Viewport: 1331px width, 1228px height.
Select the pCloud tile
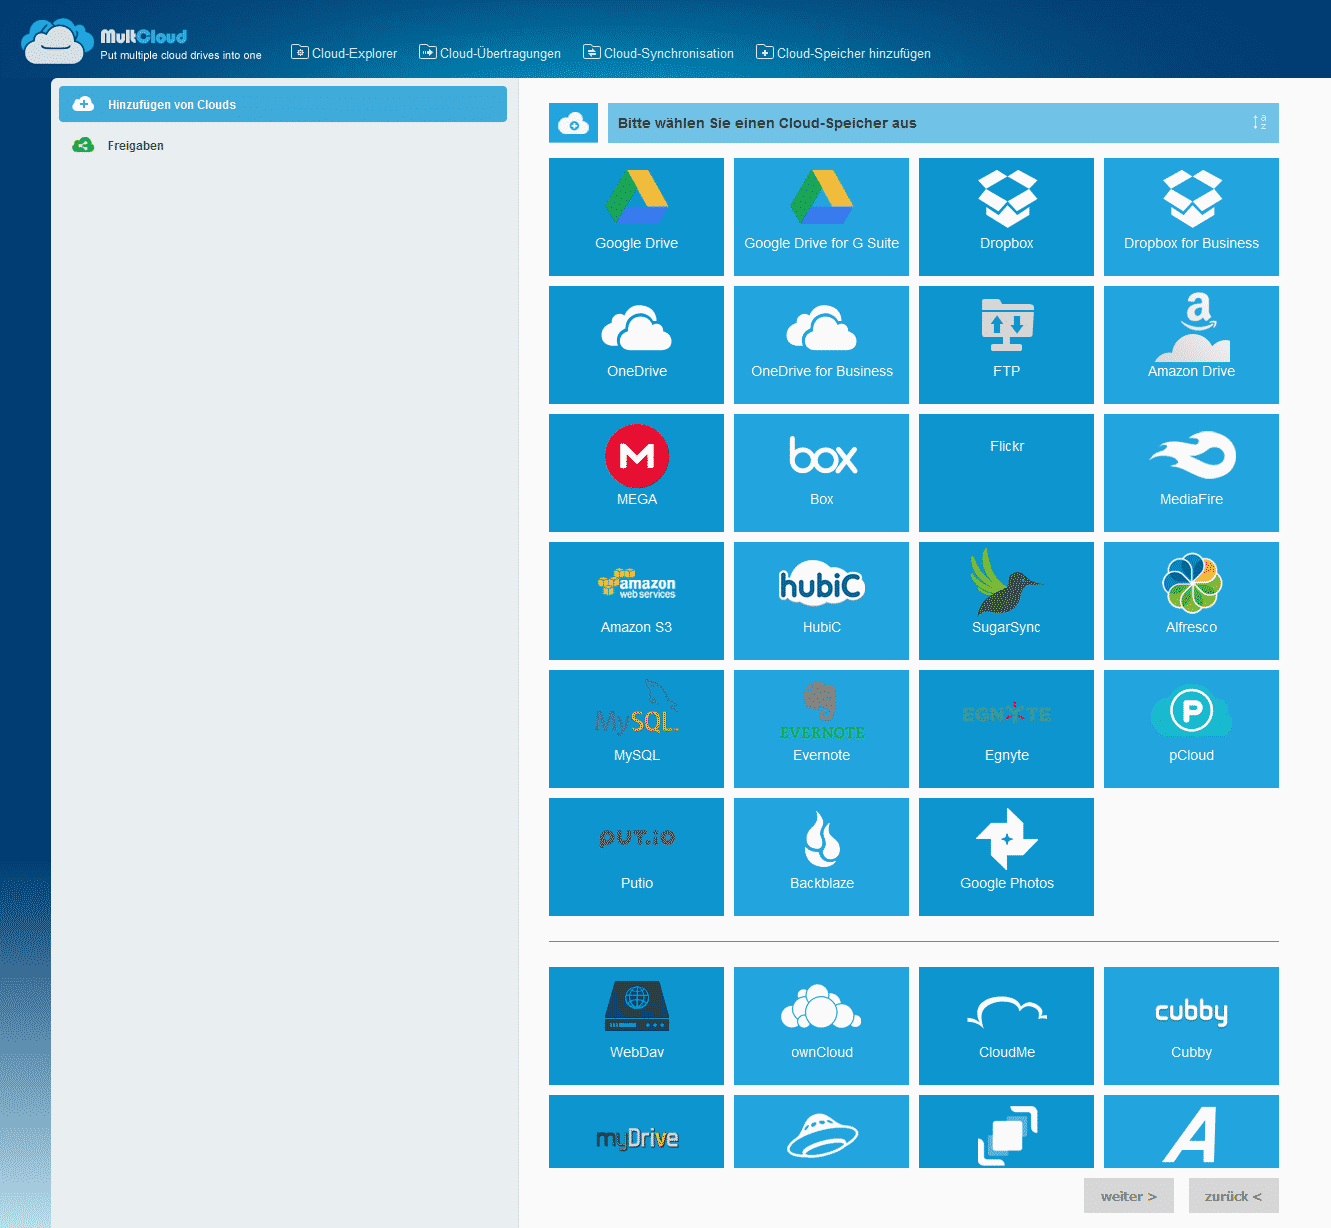[x=1191, y=729]
